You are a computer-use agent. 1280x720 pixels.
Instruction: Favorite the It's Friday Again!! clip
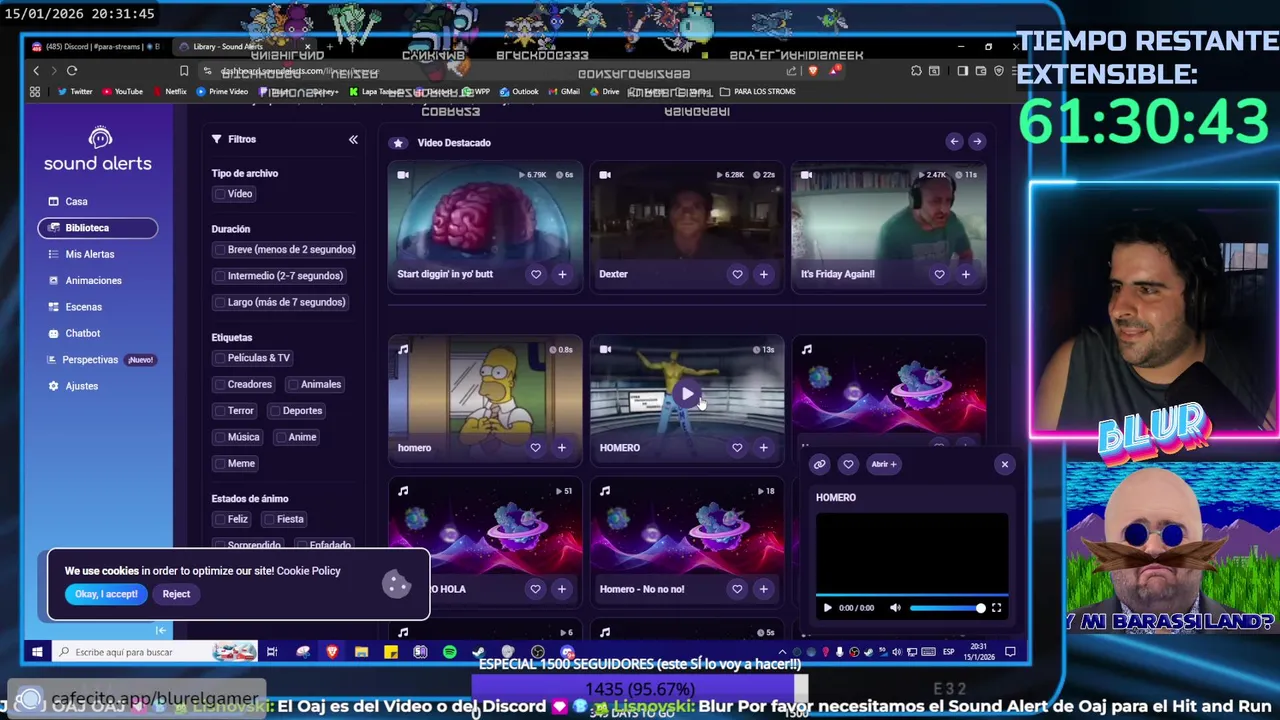939,274
